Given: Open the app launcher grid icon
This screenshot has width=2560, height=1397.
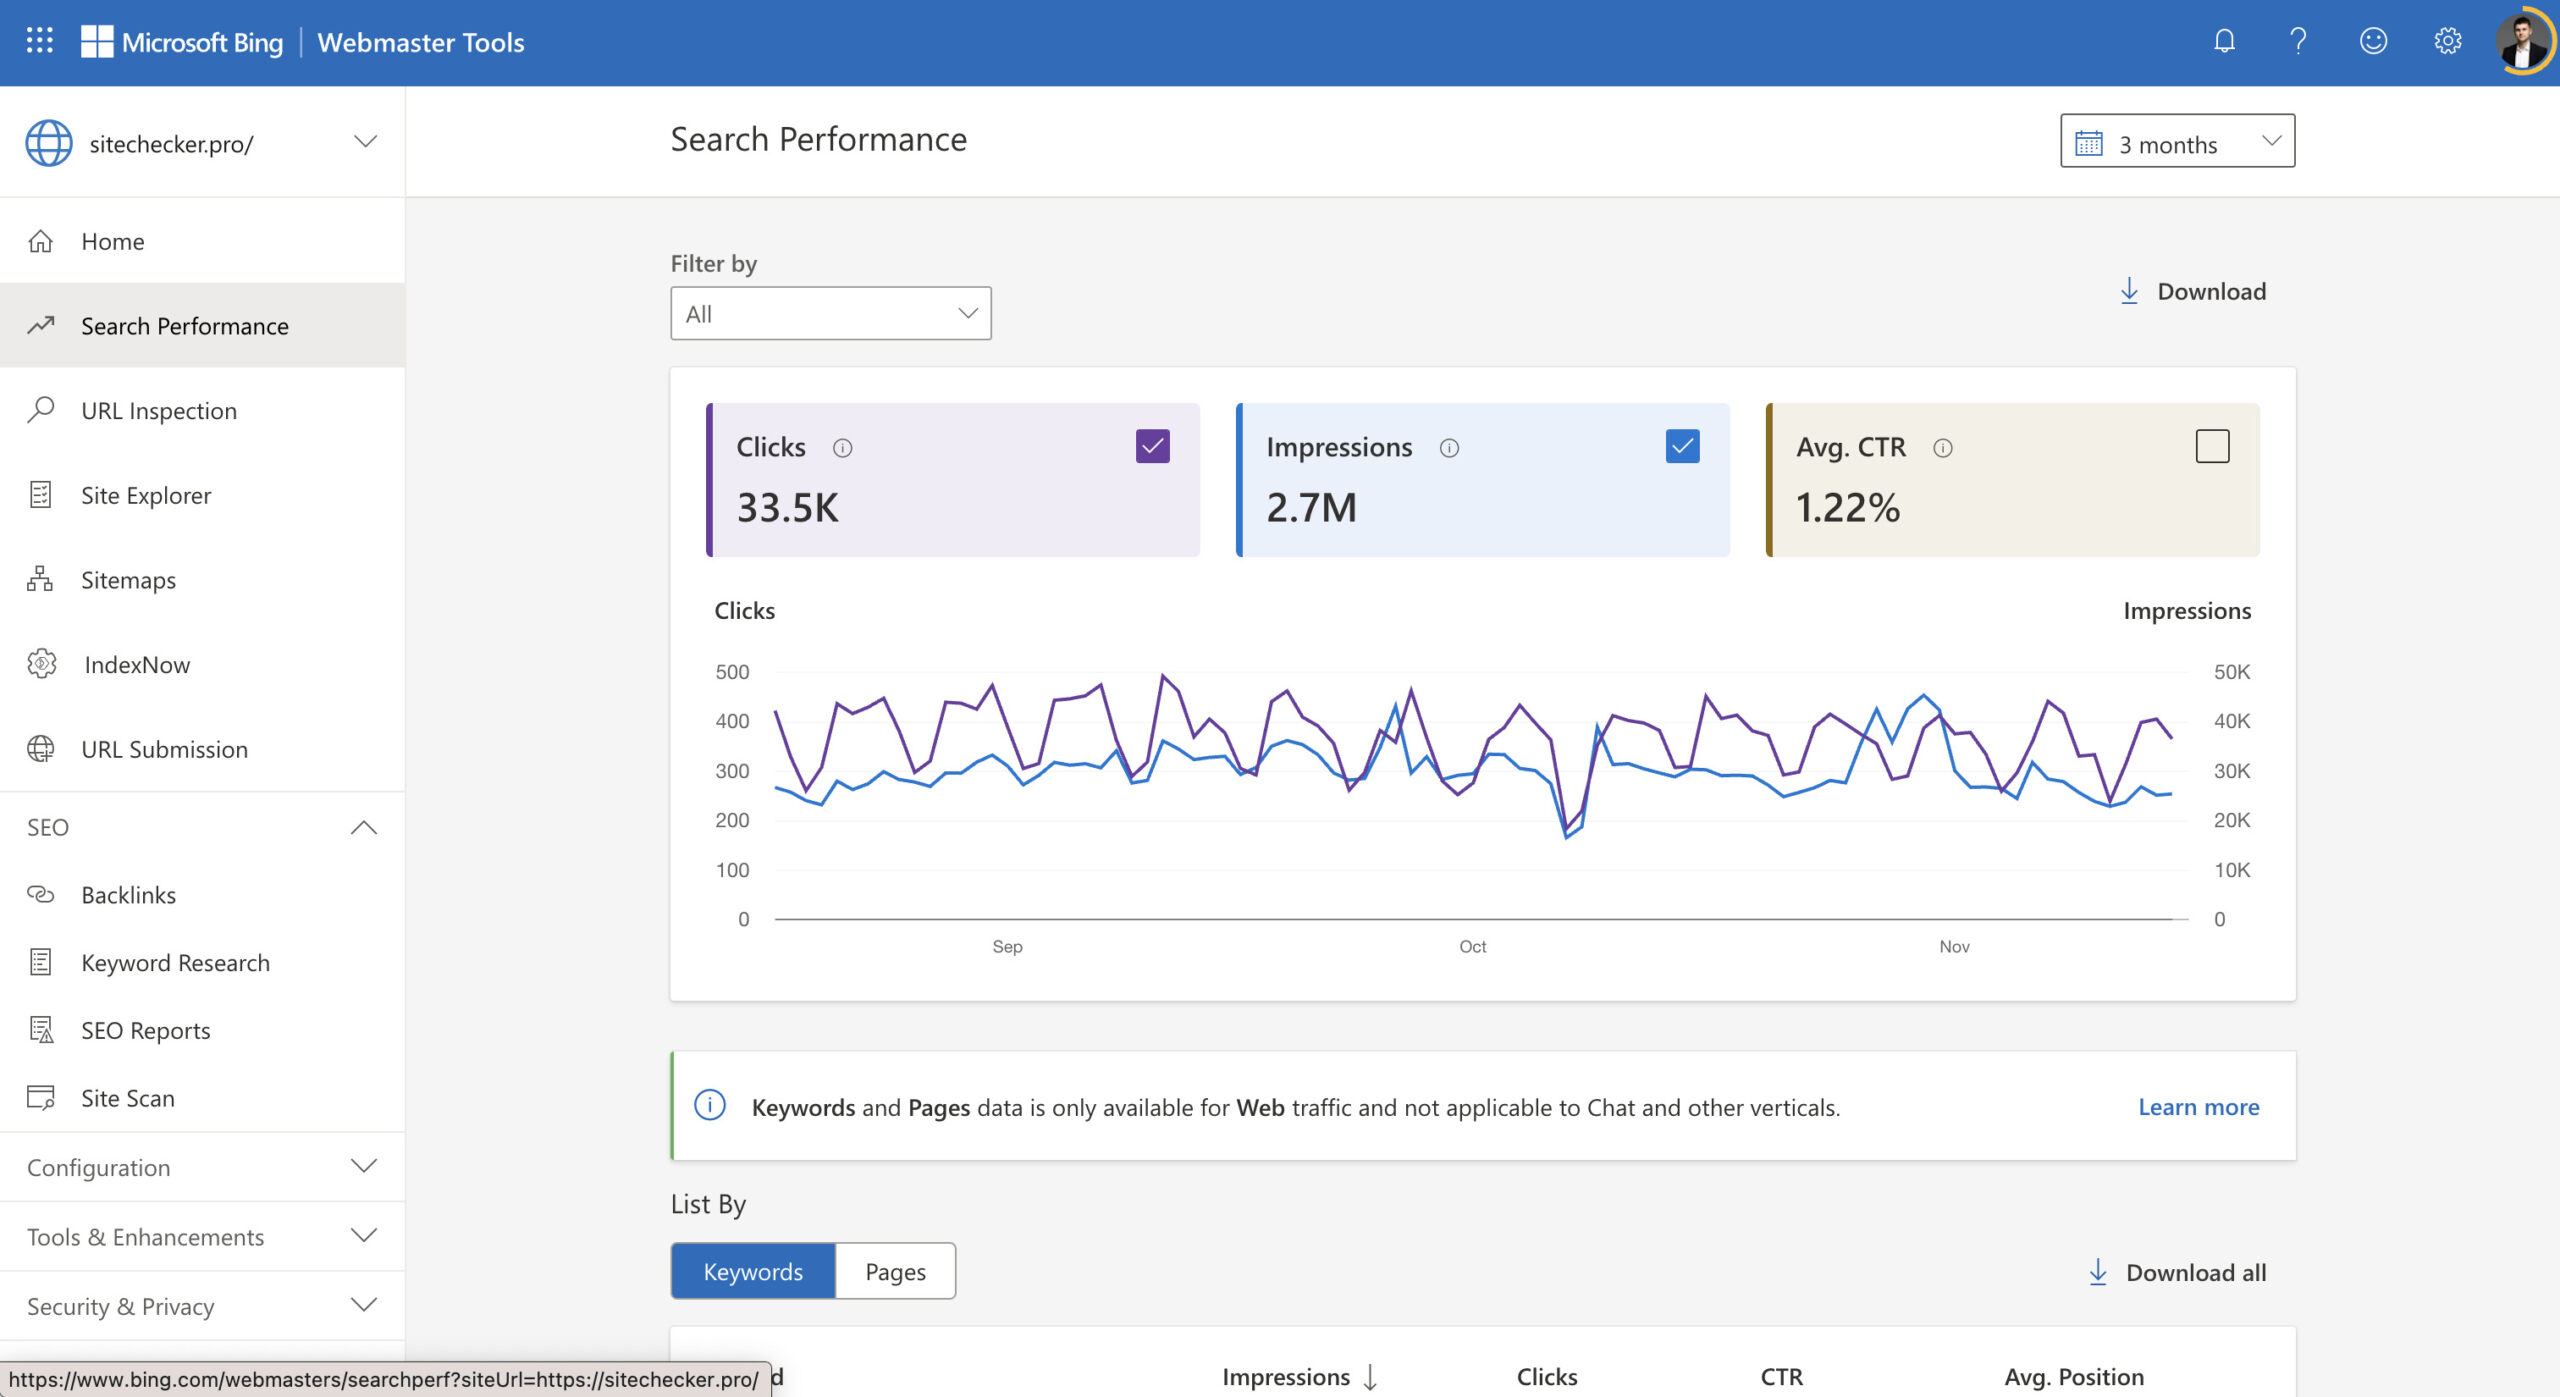Looking at the screenshot, I should pyautogui.click(x=39, y=41).
